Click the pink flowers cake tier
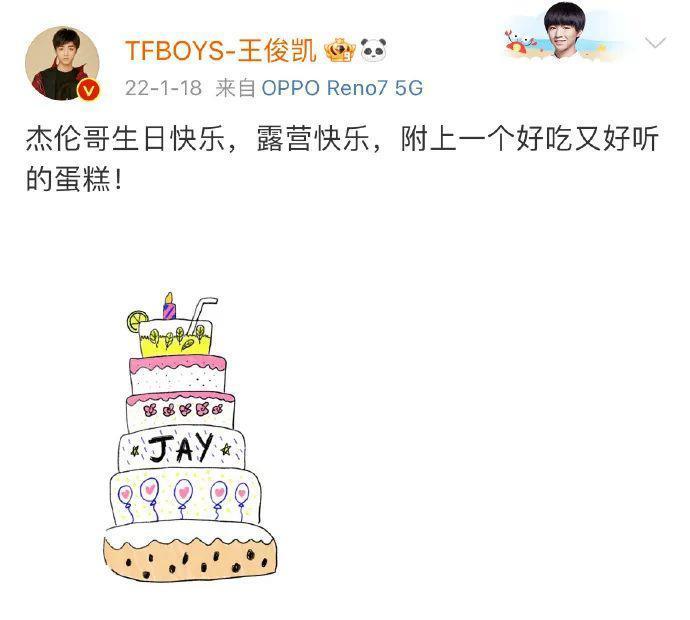The height and width of the screenshot is (620, 690). (181, 411)
